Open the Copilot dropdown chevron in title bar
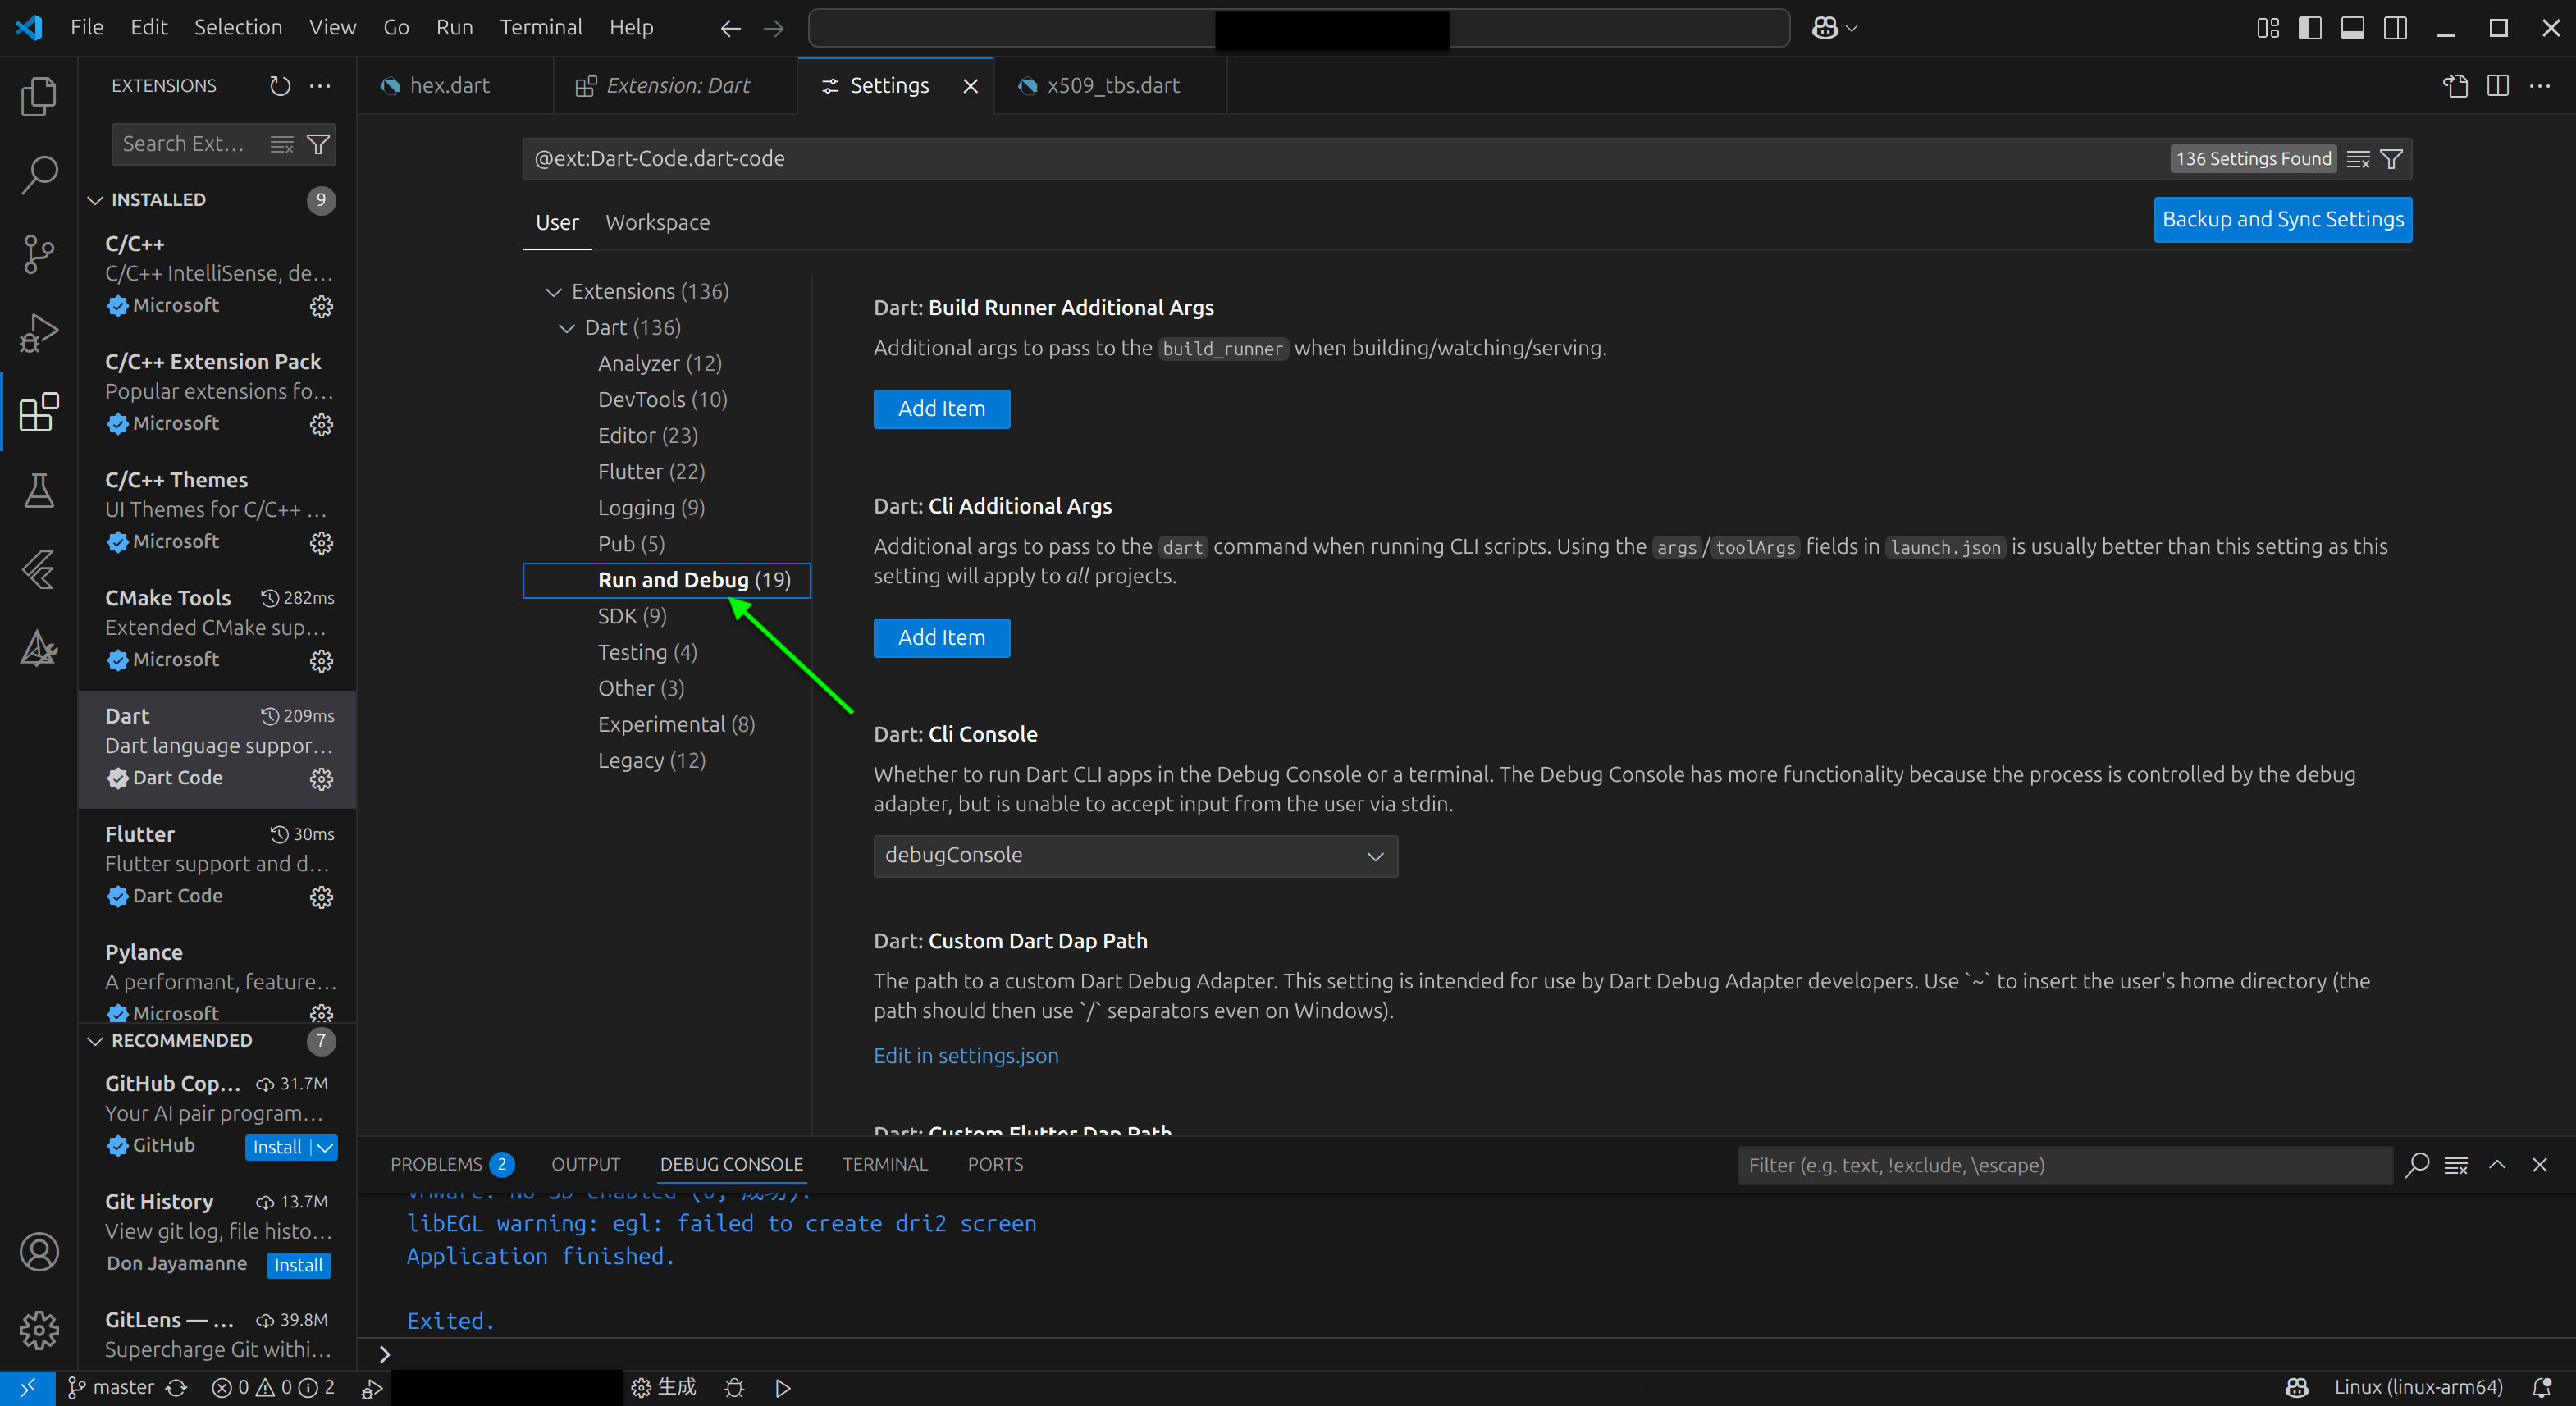Screen dimensions: 2576x1406 click(x=1852, y=28)
